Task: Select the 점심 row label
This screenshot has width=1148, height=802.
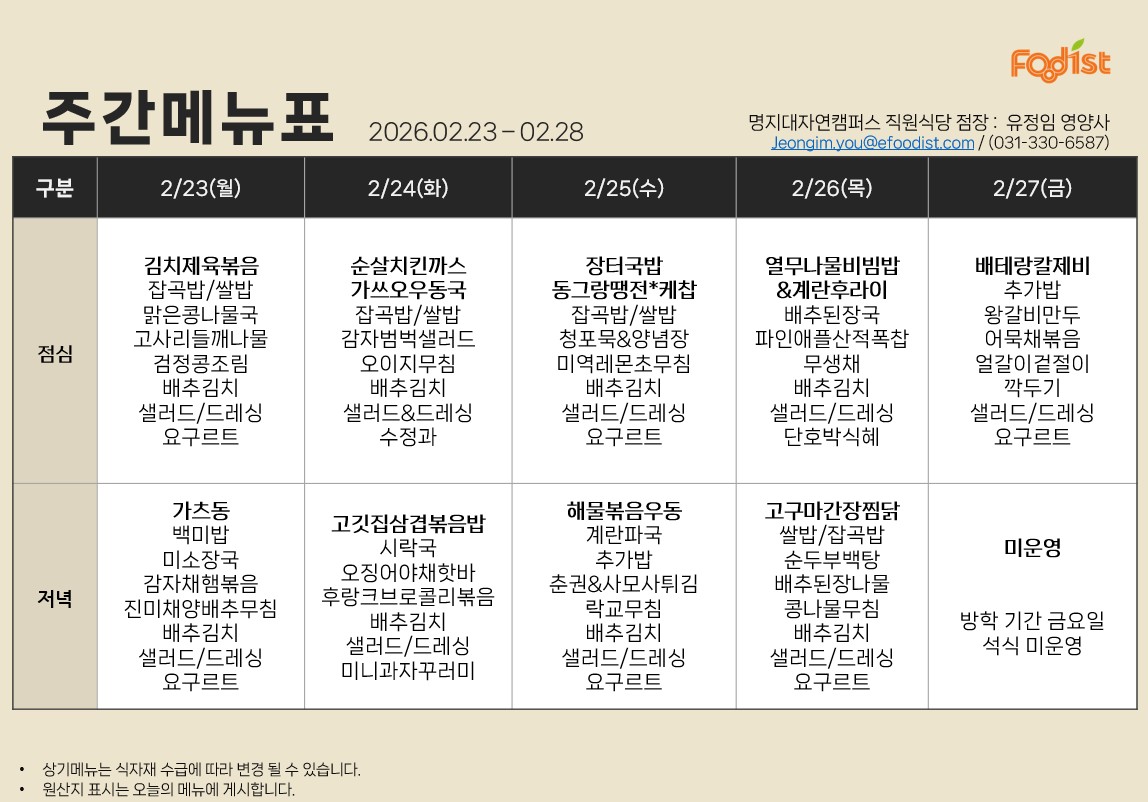Action: 55,354
